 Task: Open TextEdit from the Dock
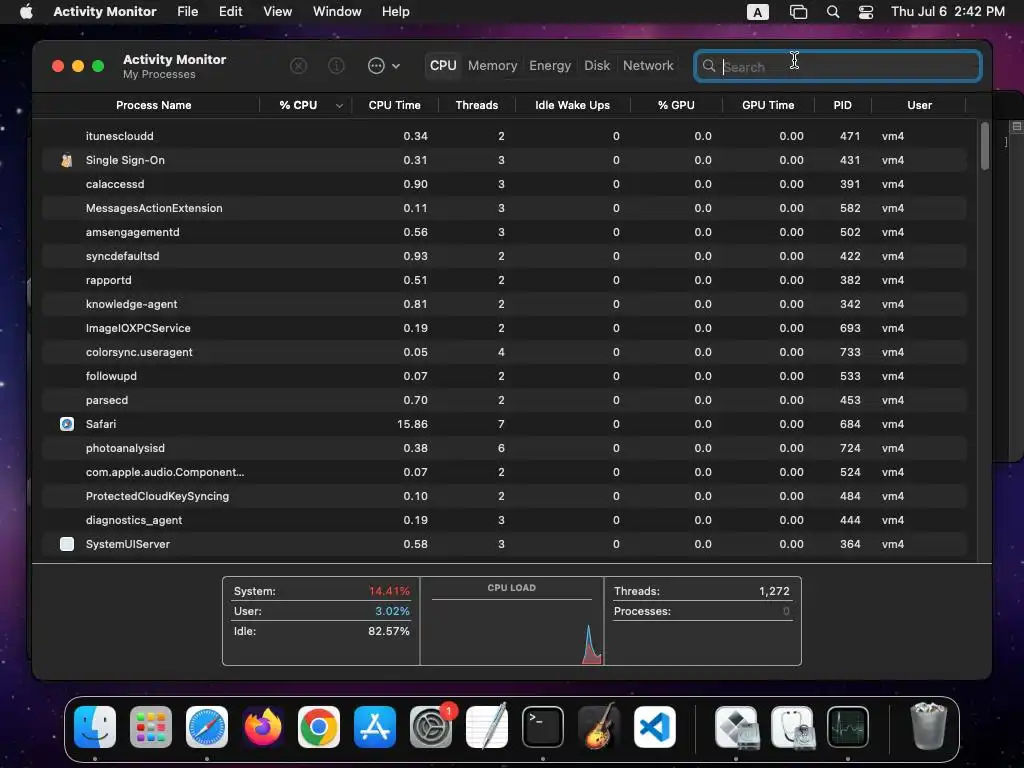point(487,727)
